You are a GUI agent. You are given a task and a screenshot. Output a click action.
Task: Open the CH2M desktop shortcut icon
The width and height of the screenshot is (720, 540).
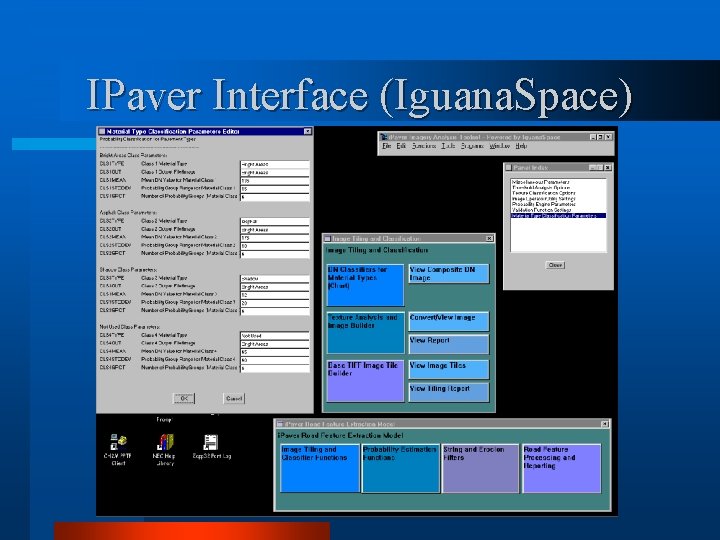118,442
